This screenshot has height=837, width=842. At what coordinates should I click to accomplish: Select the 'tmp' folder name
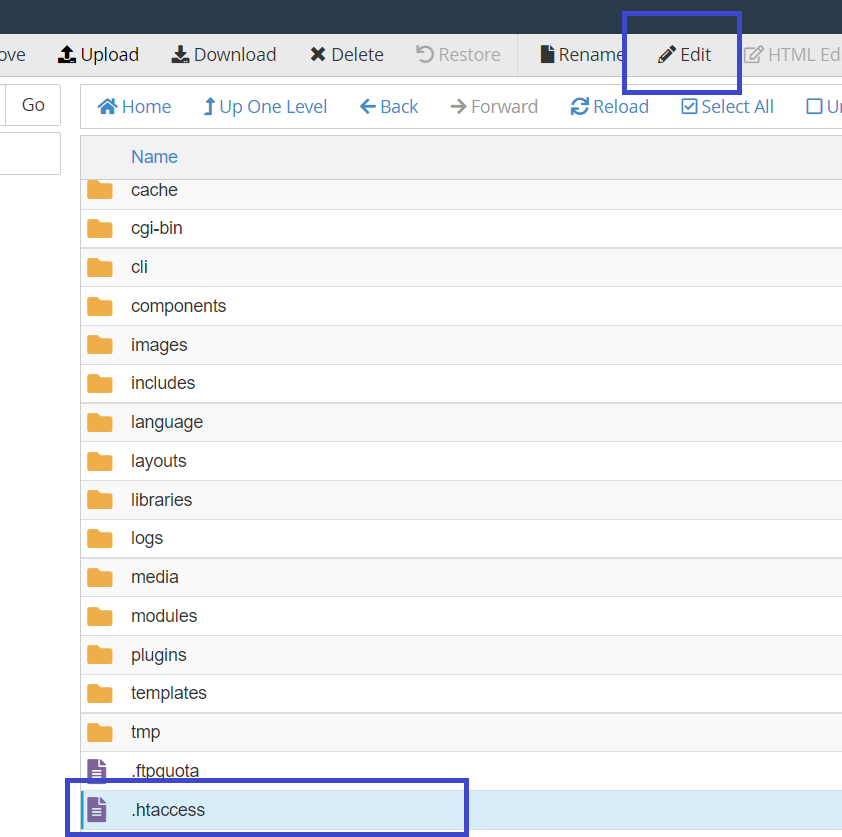[146, 732]
